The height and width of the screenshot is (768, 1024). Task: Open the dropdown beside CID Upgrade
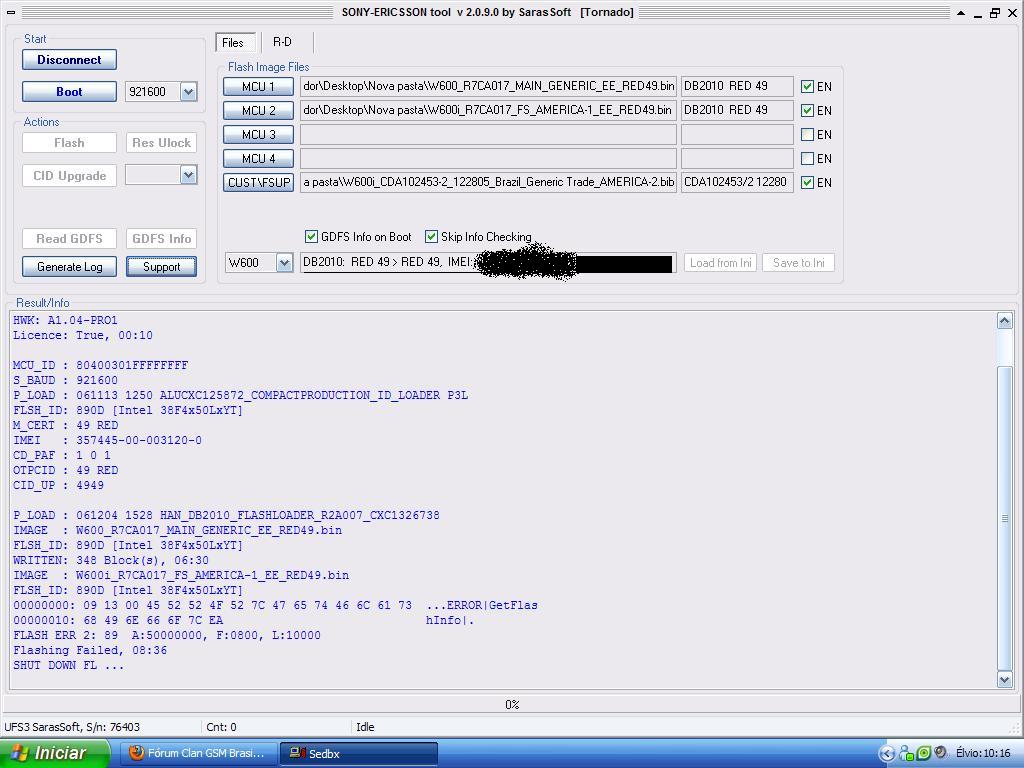[x=188, y=174]
